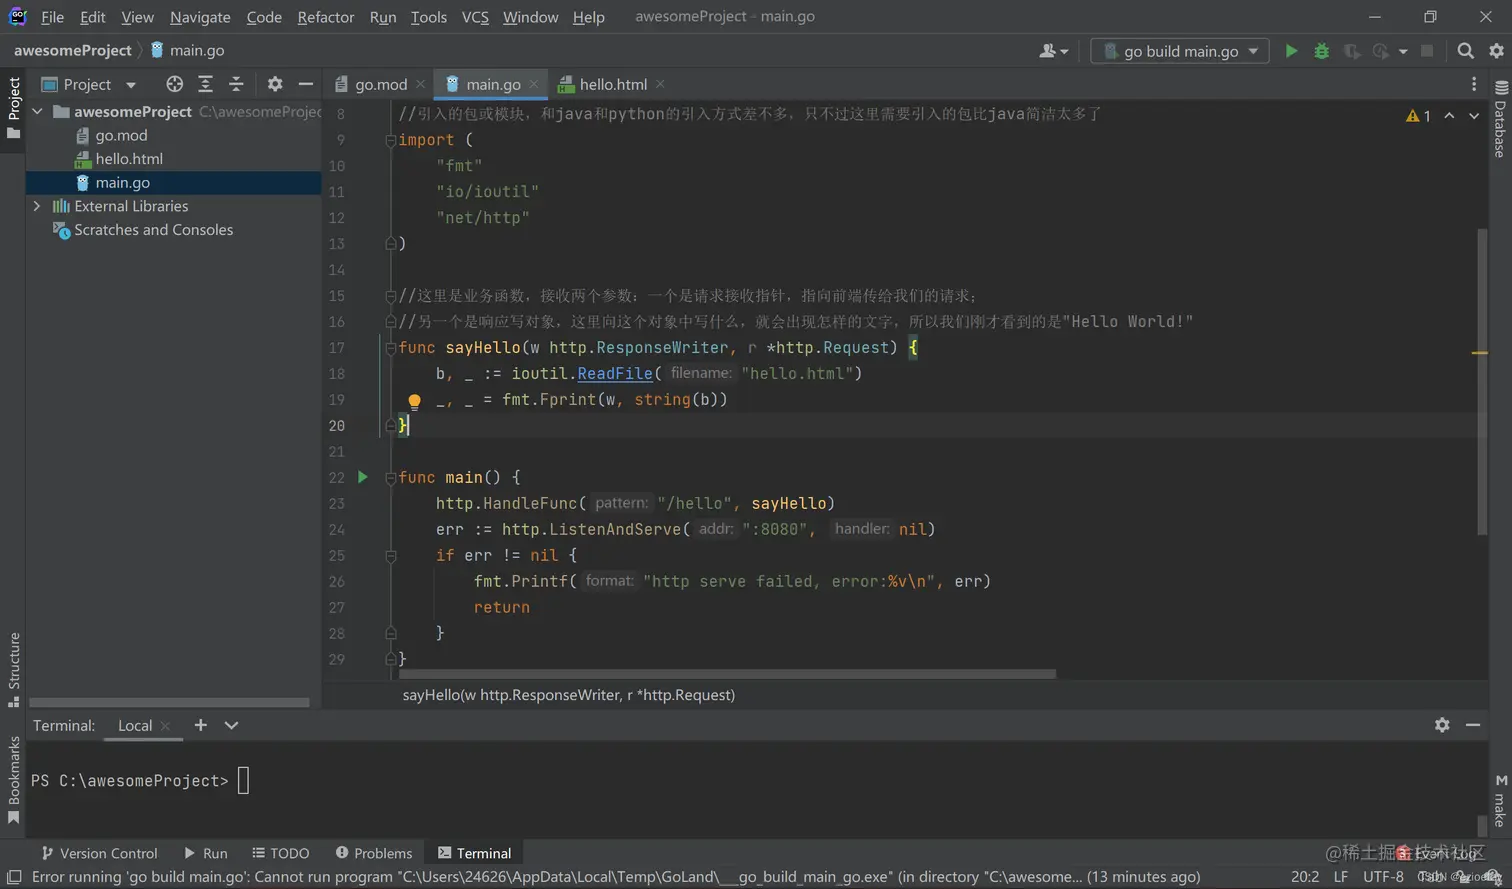Switch to the hello.html editor tab
The height and width of the screenshot is (889, 1512).
(612, 84)
